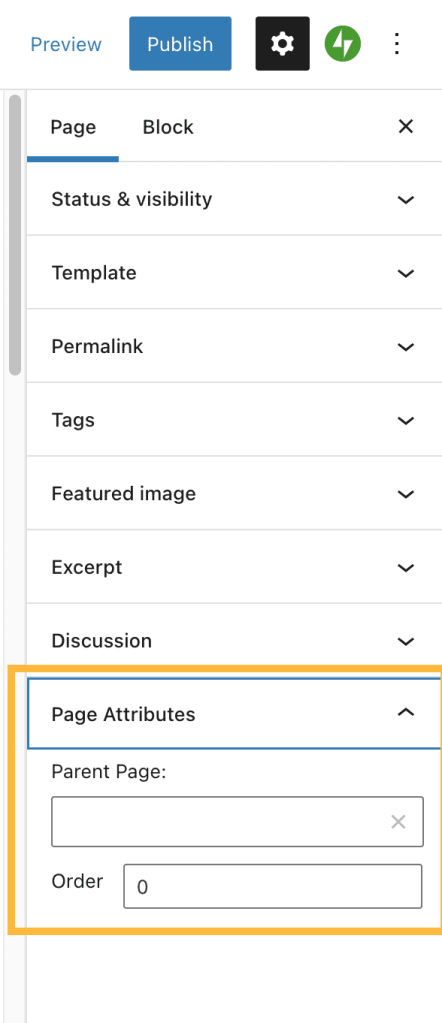Expand the Template panel
Image resolution: width=442 pixels, height=1023 pixels.
point(234,273)
